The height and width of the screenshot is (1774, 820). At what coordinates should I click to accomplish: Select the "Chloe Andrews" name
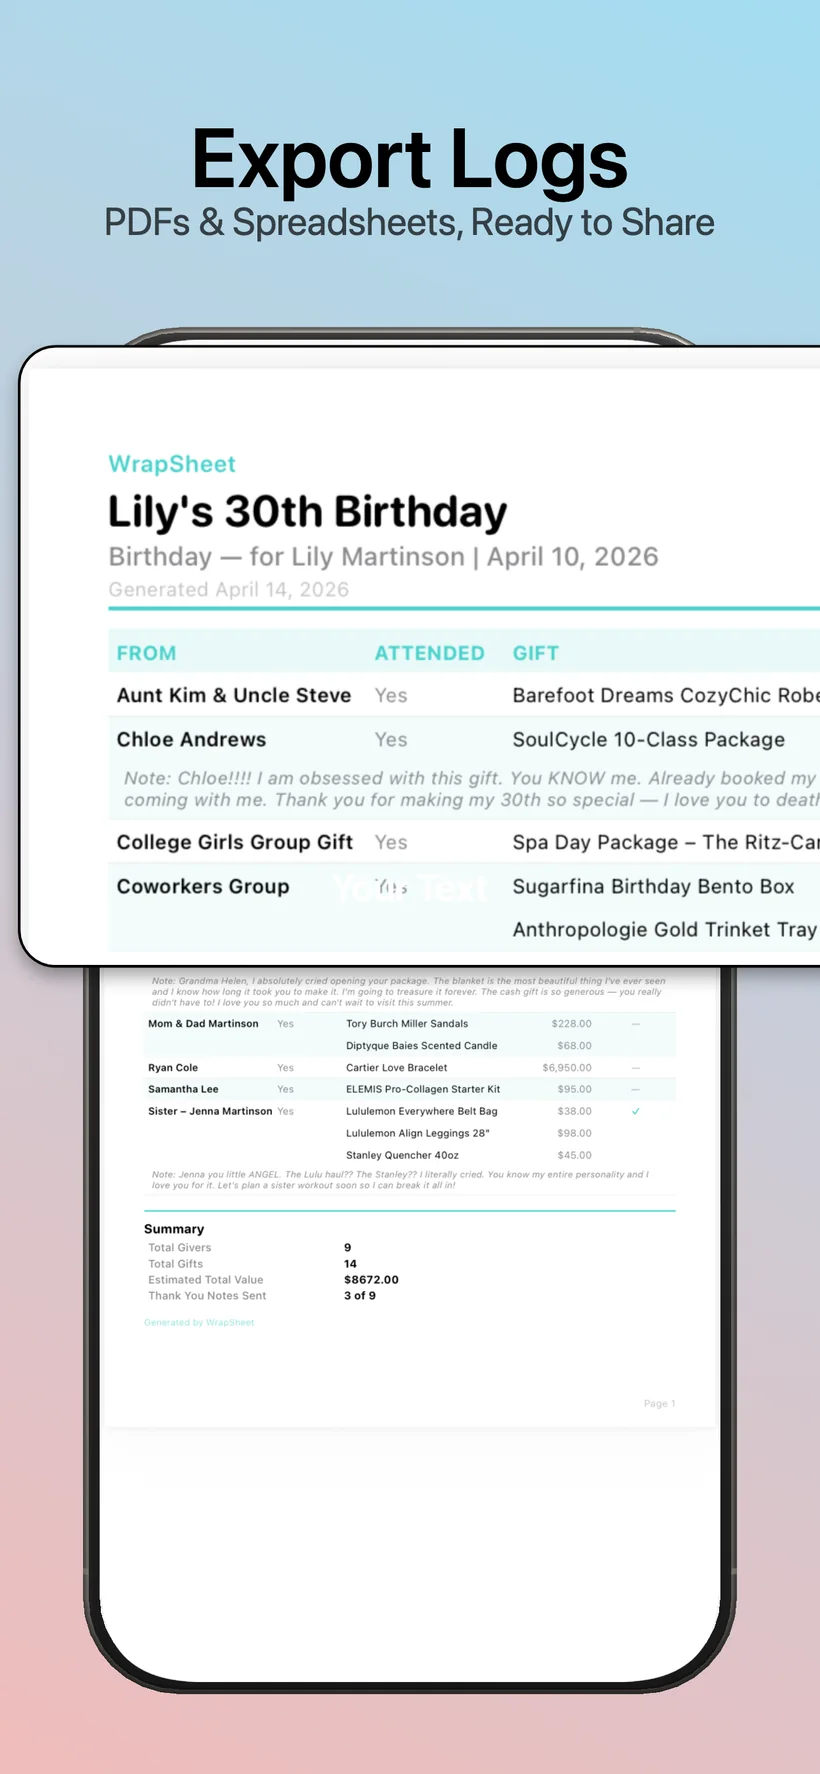(192, 739)
